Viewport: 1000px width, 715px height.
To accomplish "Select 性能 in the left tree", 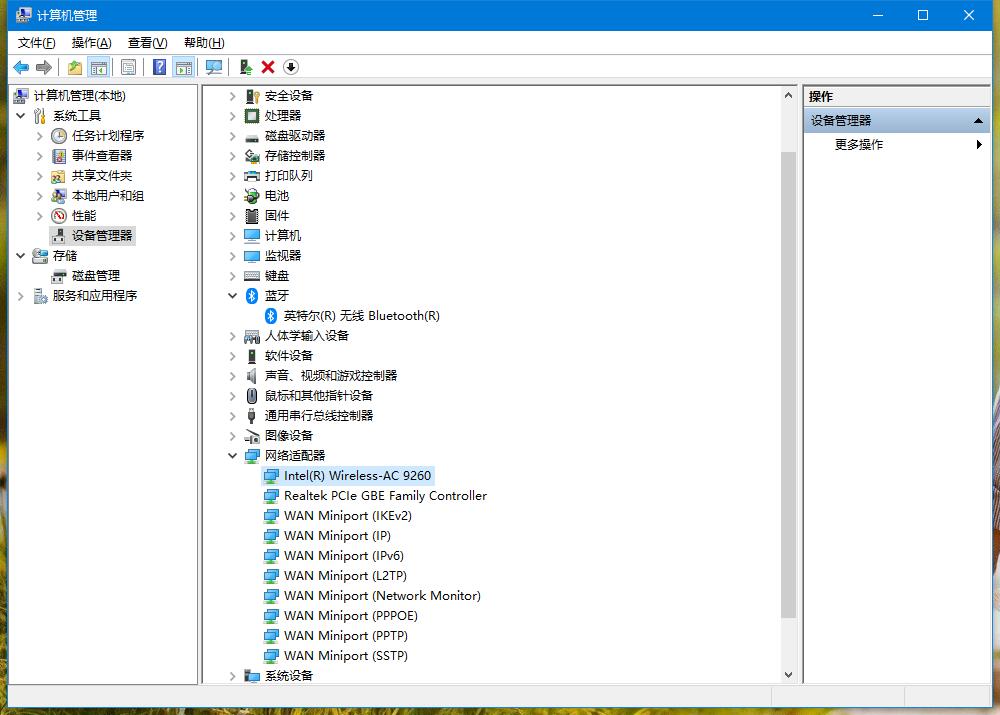I will (84, 216).
